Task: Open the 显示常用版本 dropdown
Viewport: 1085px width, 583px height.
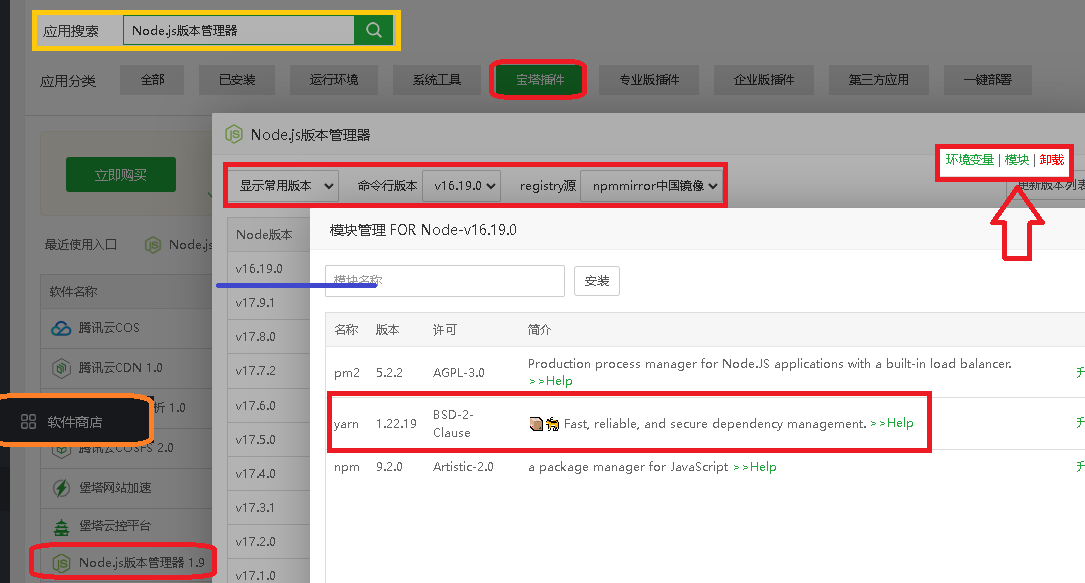Action: [283, 185]
